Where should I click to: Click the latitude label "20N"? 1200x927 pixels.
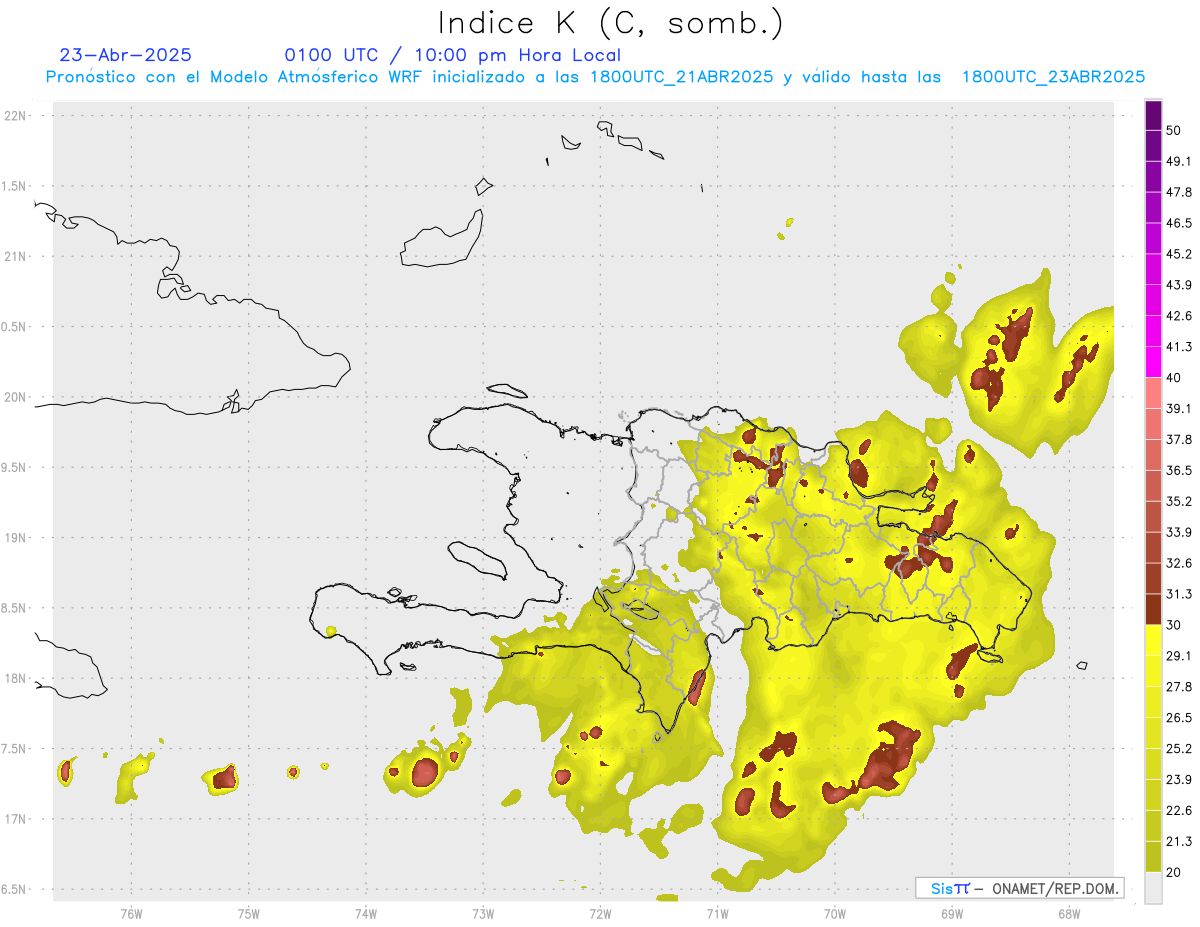[x=15, y=397]
